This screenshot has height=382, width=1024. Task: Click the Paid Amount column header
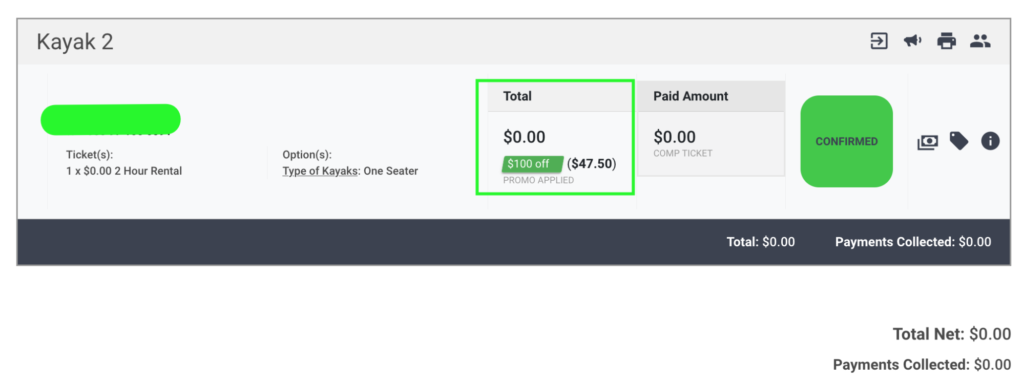tap(691, 96)
